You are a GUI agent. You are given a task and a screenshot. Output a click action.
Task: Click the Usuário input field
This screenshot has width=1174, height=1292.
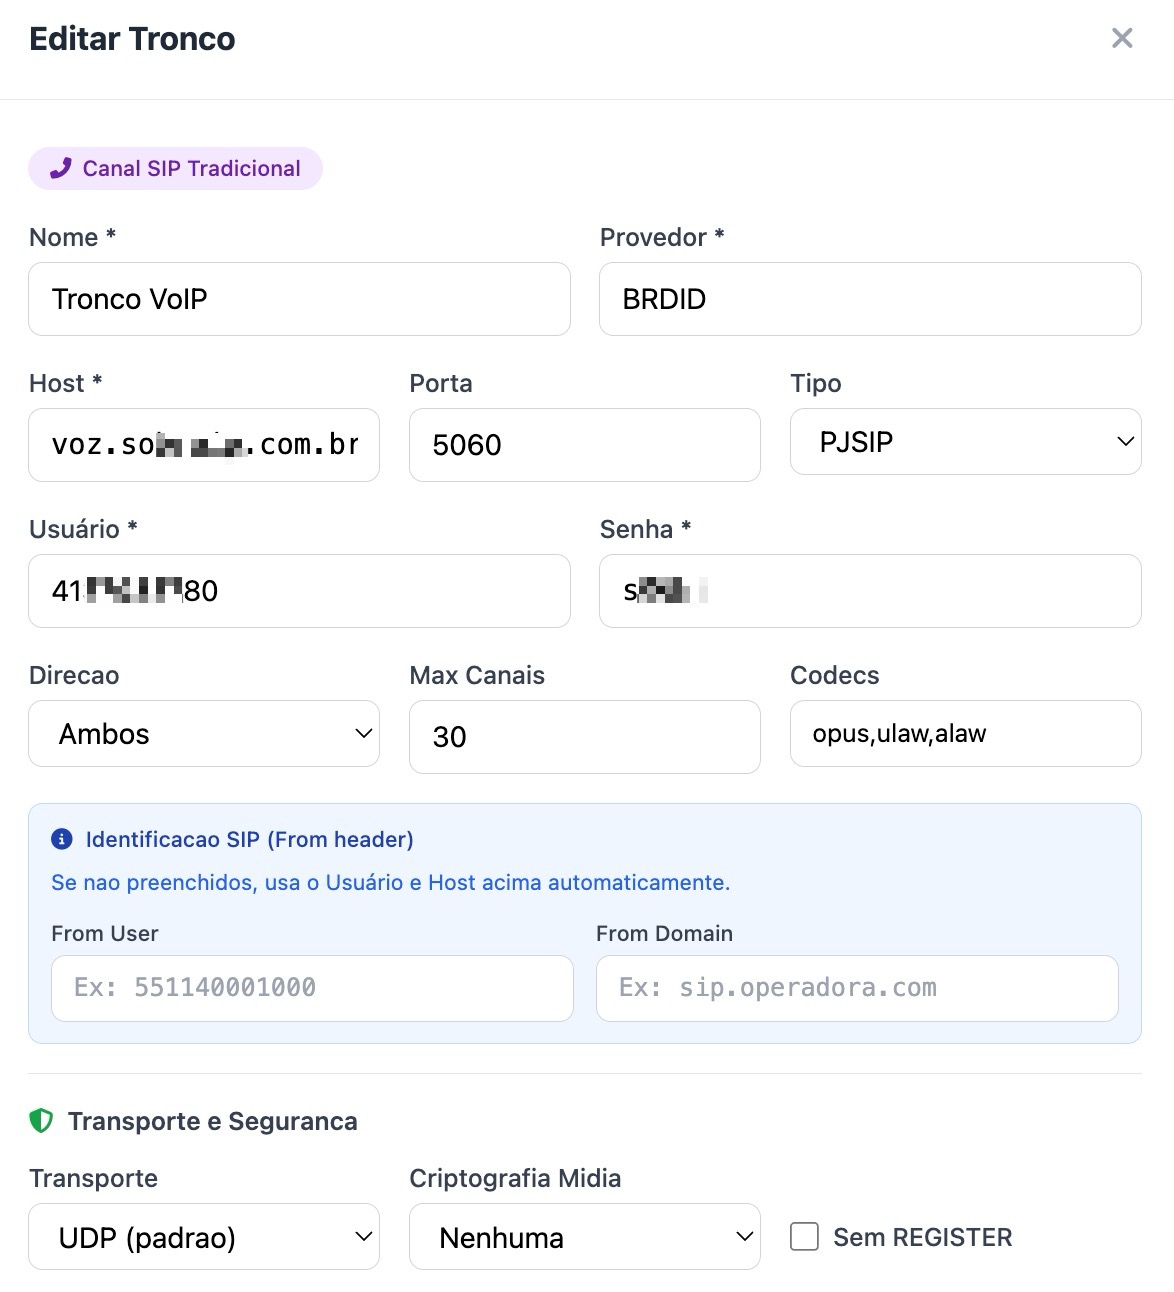click(299, 591)
